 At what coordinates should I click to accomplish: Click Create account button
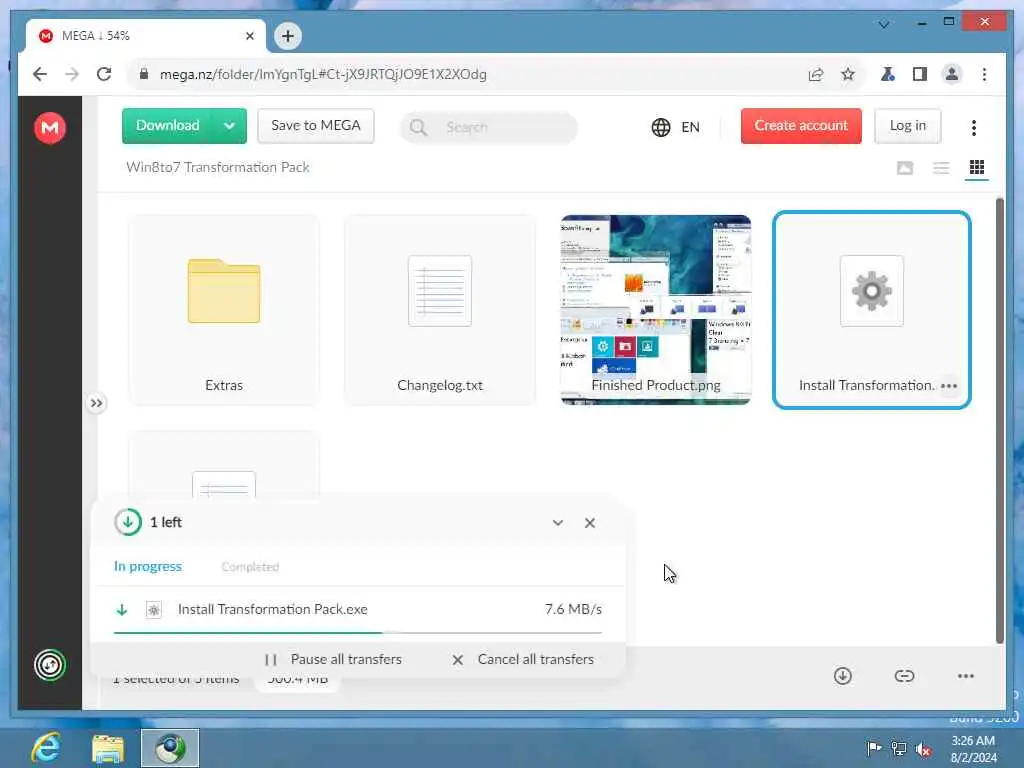tap(801, 125)
